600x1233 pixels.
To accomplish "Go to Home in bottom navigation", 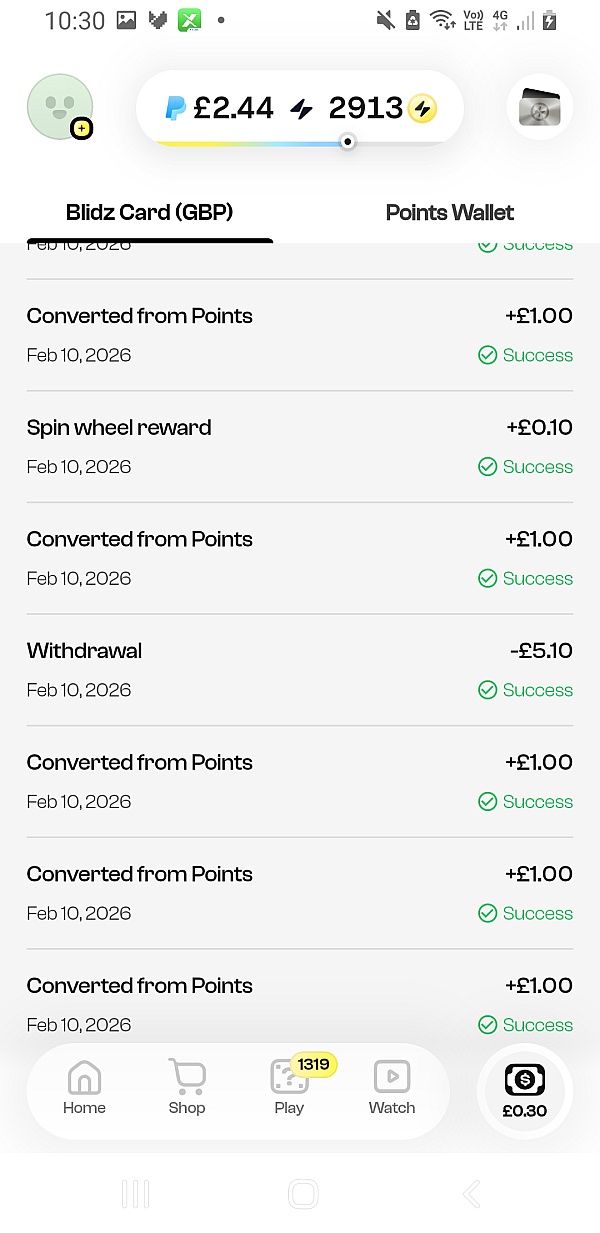I will click(x=84, y=1087).
